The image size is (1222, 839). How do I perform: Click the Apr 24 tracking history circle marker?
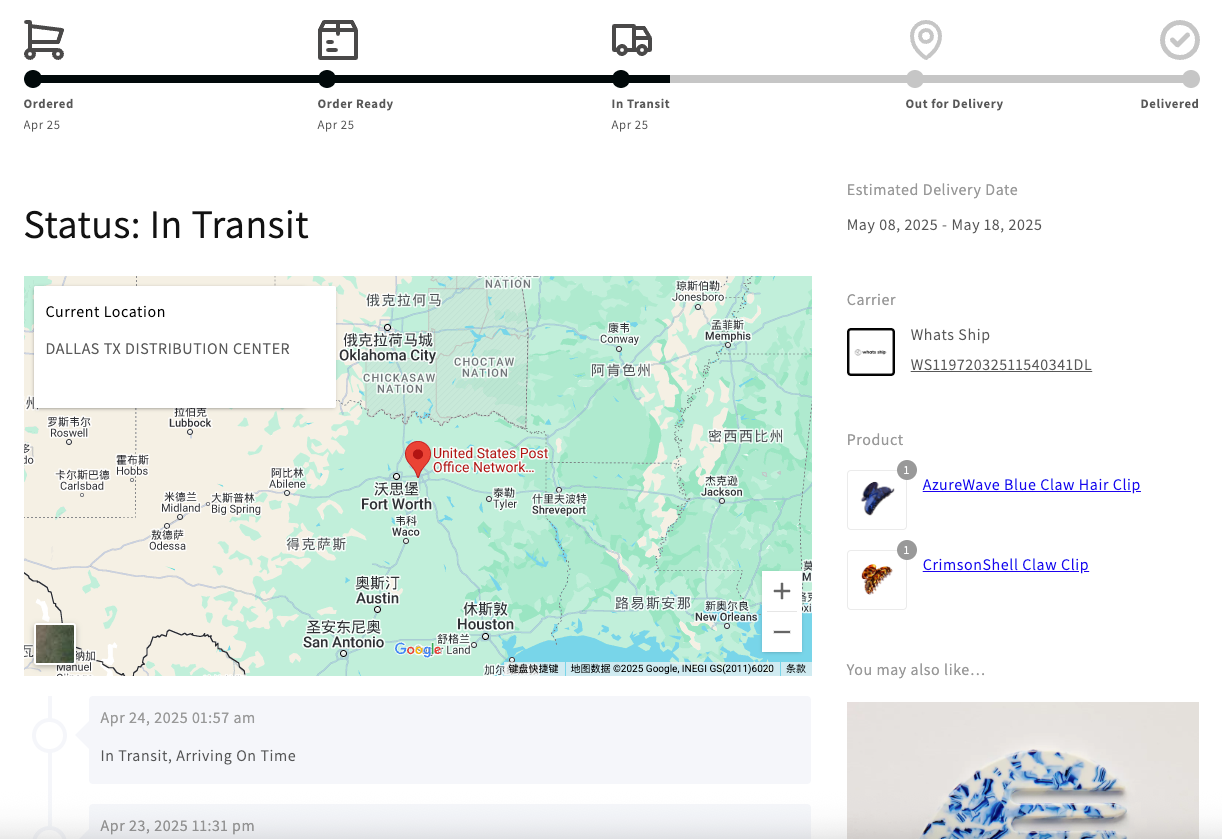[x=49, y=735]
